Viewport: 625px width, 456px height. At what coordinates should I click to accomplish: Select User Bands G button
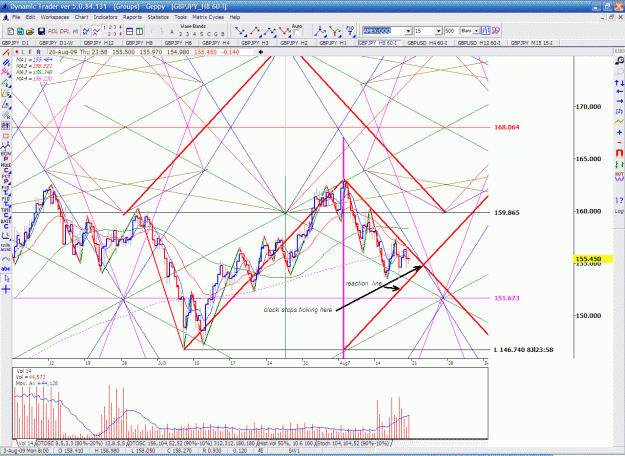coord(216,34)
